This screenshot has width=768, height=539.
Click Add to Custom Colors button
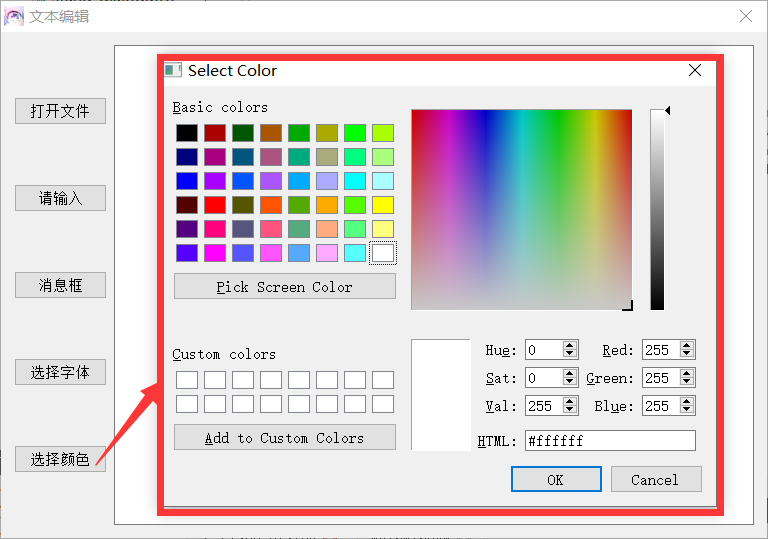tap(285, 437)
